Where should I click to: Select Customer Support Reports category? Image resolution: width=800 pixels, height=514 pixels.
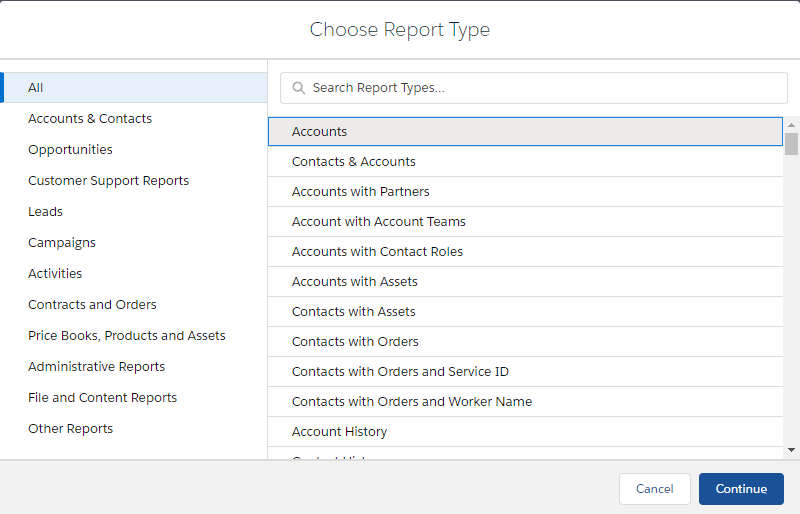pyautogui.click(x=108, y=181)
